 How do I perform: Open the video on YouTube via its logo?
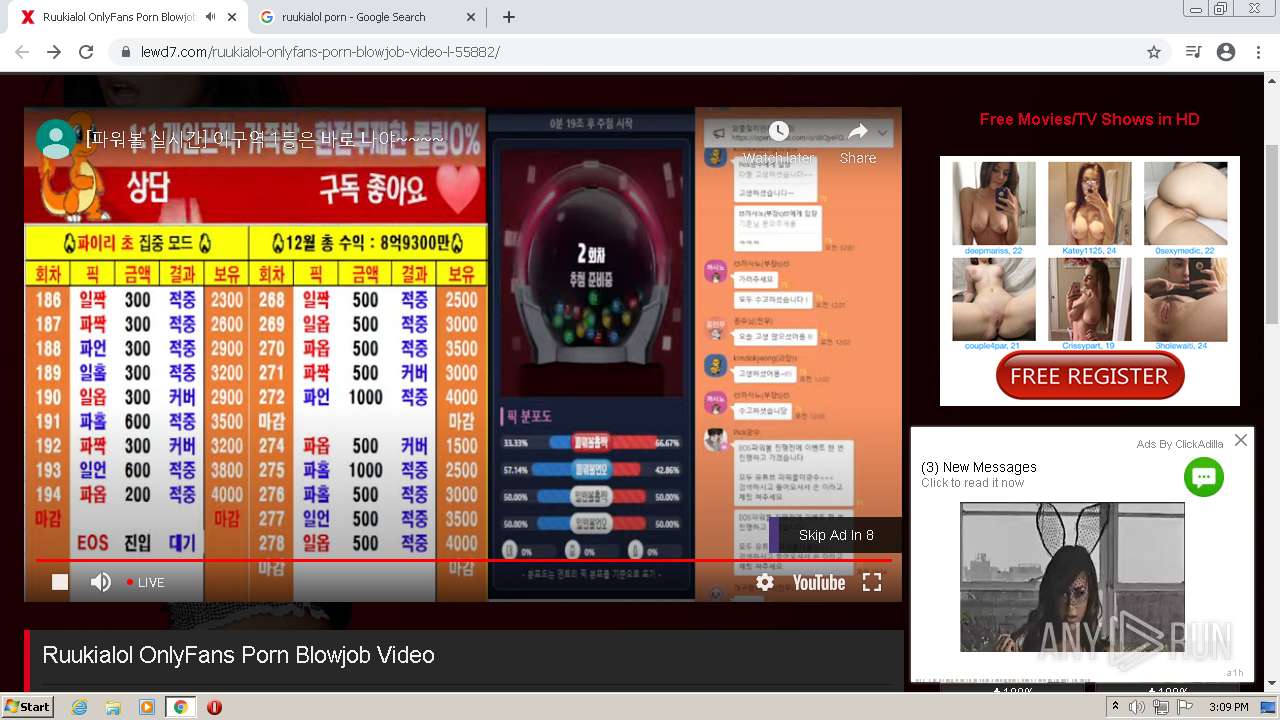coord(819,582)
